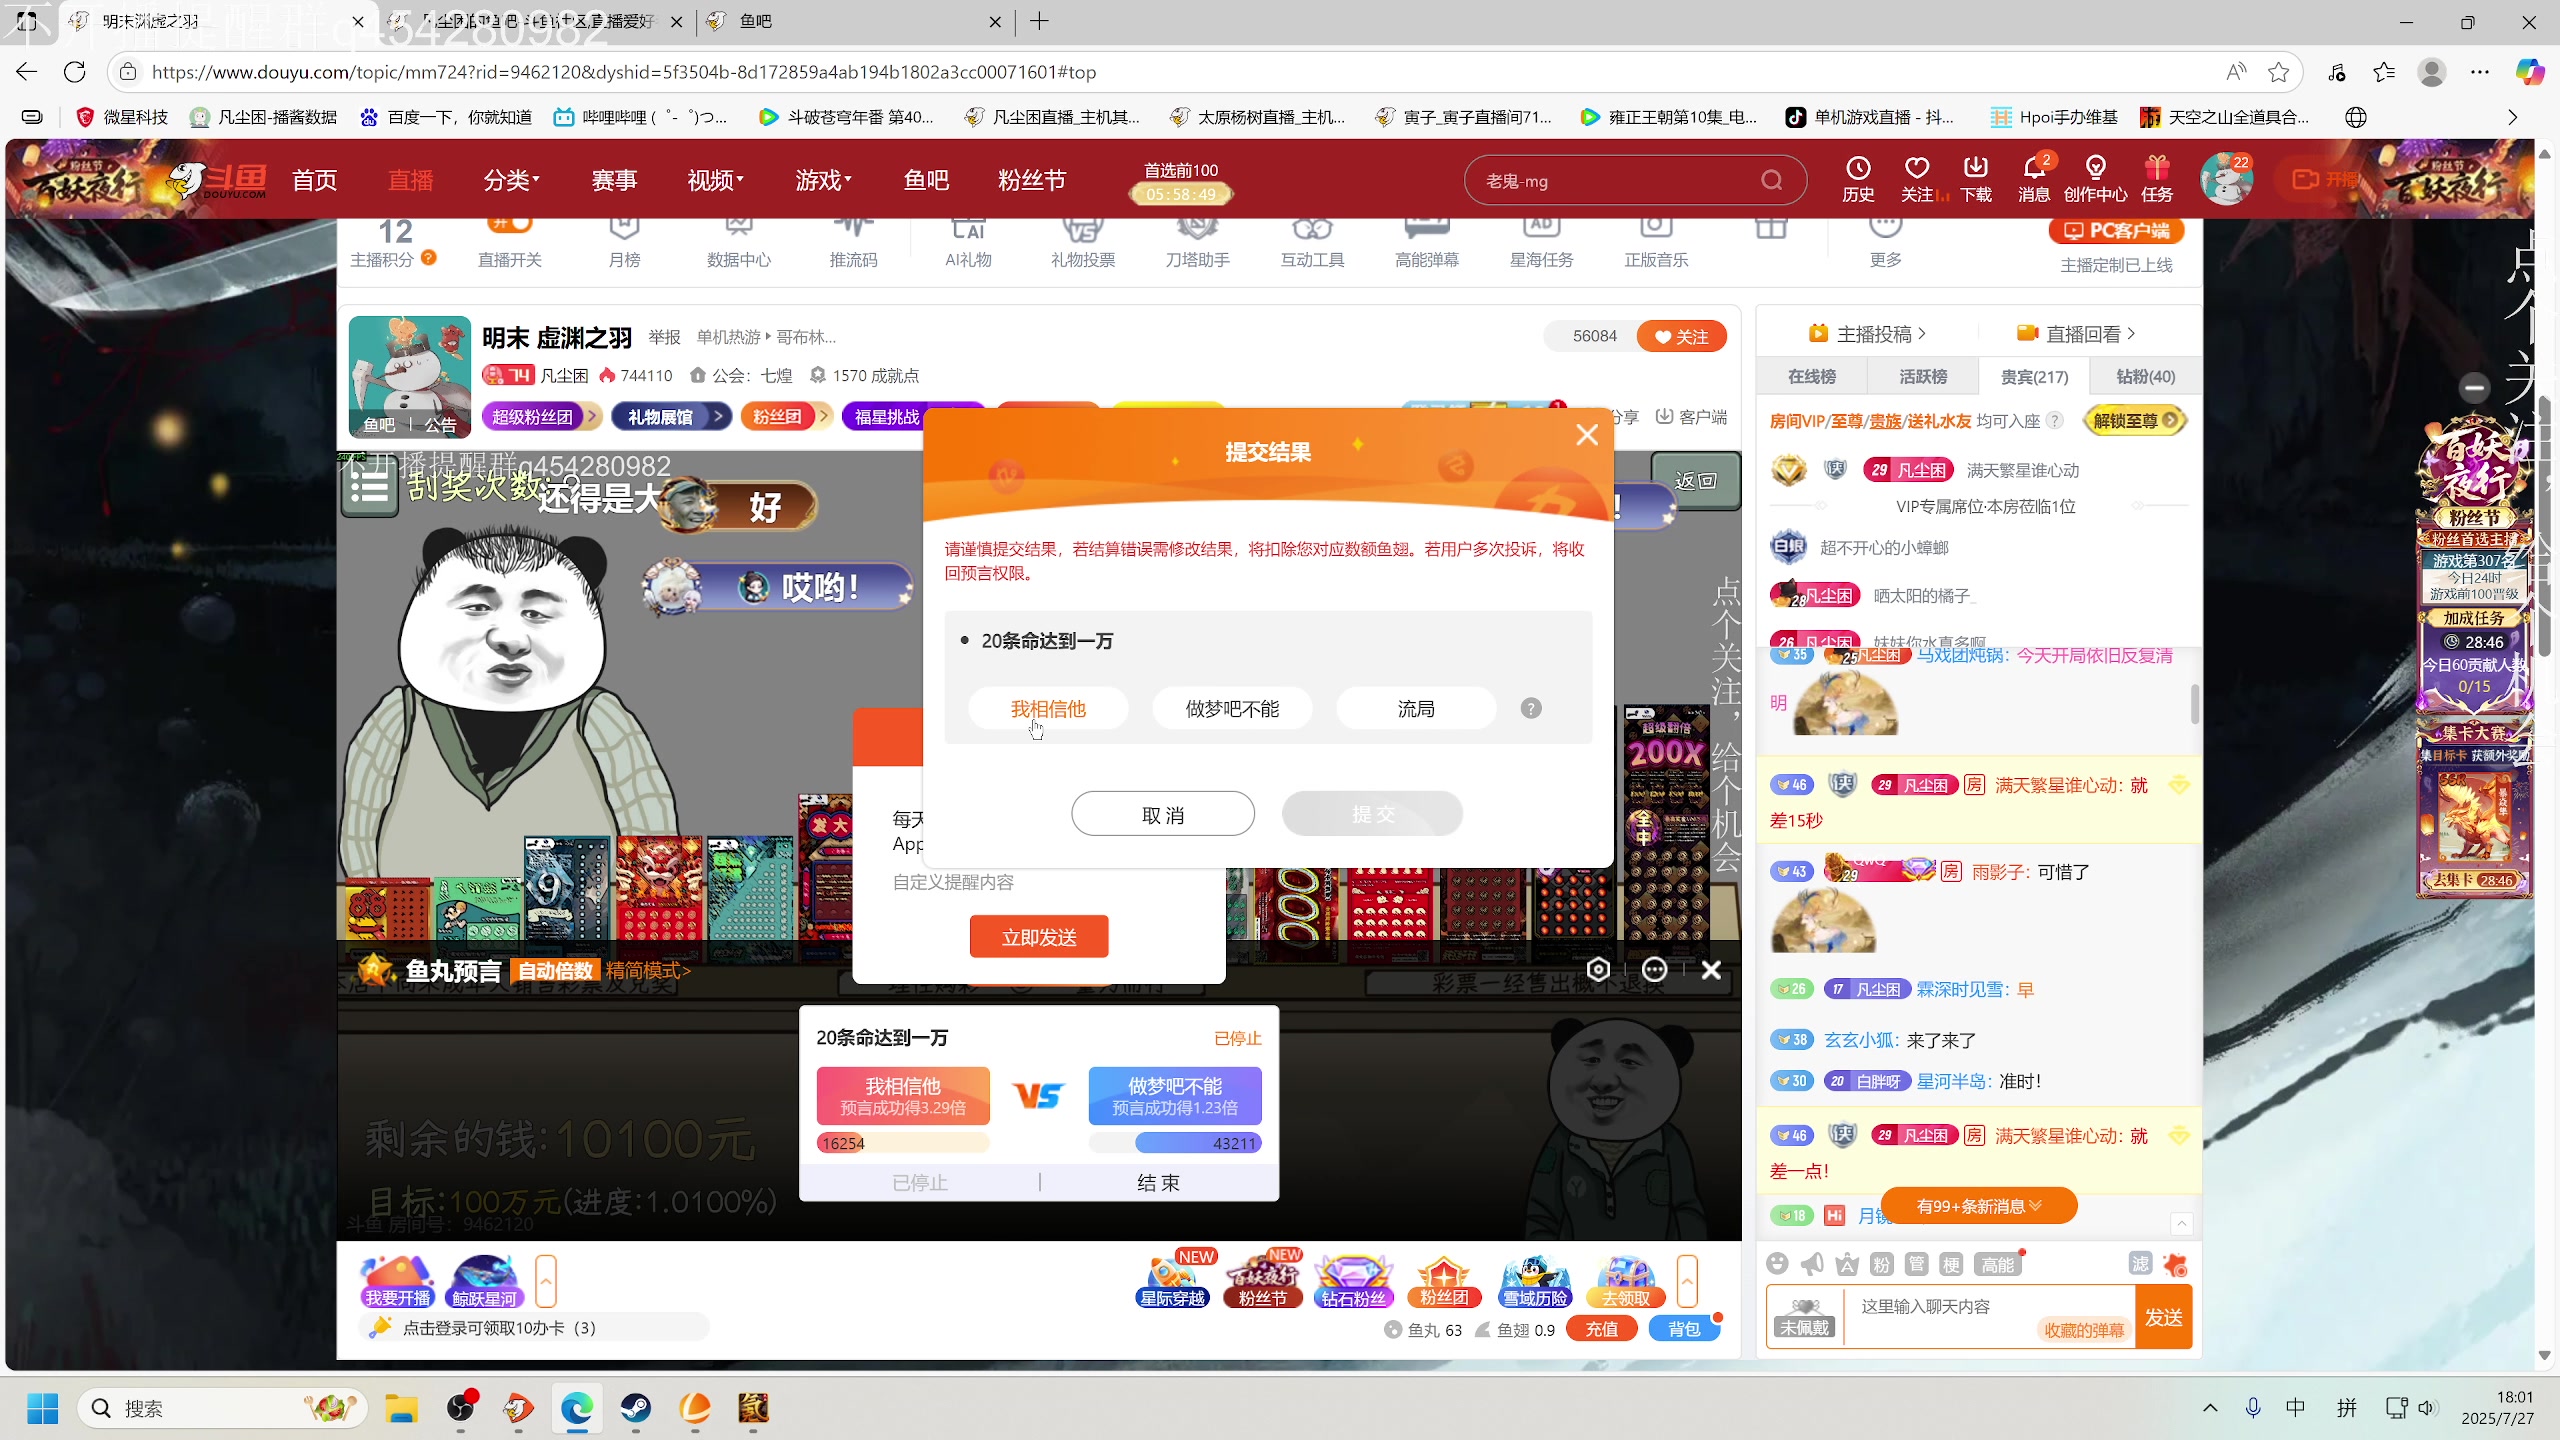Open 创作中心 lightbulb icon

[2095, 180]
